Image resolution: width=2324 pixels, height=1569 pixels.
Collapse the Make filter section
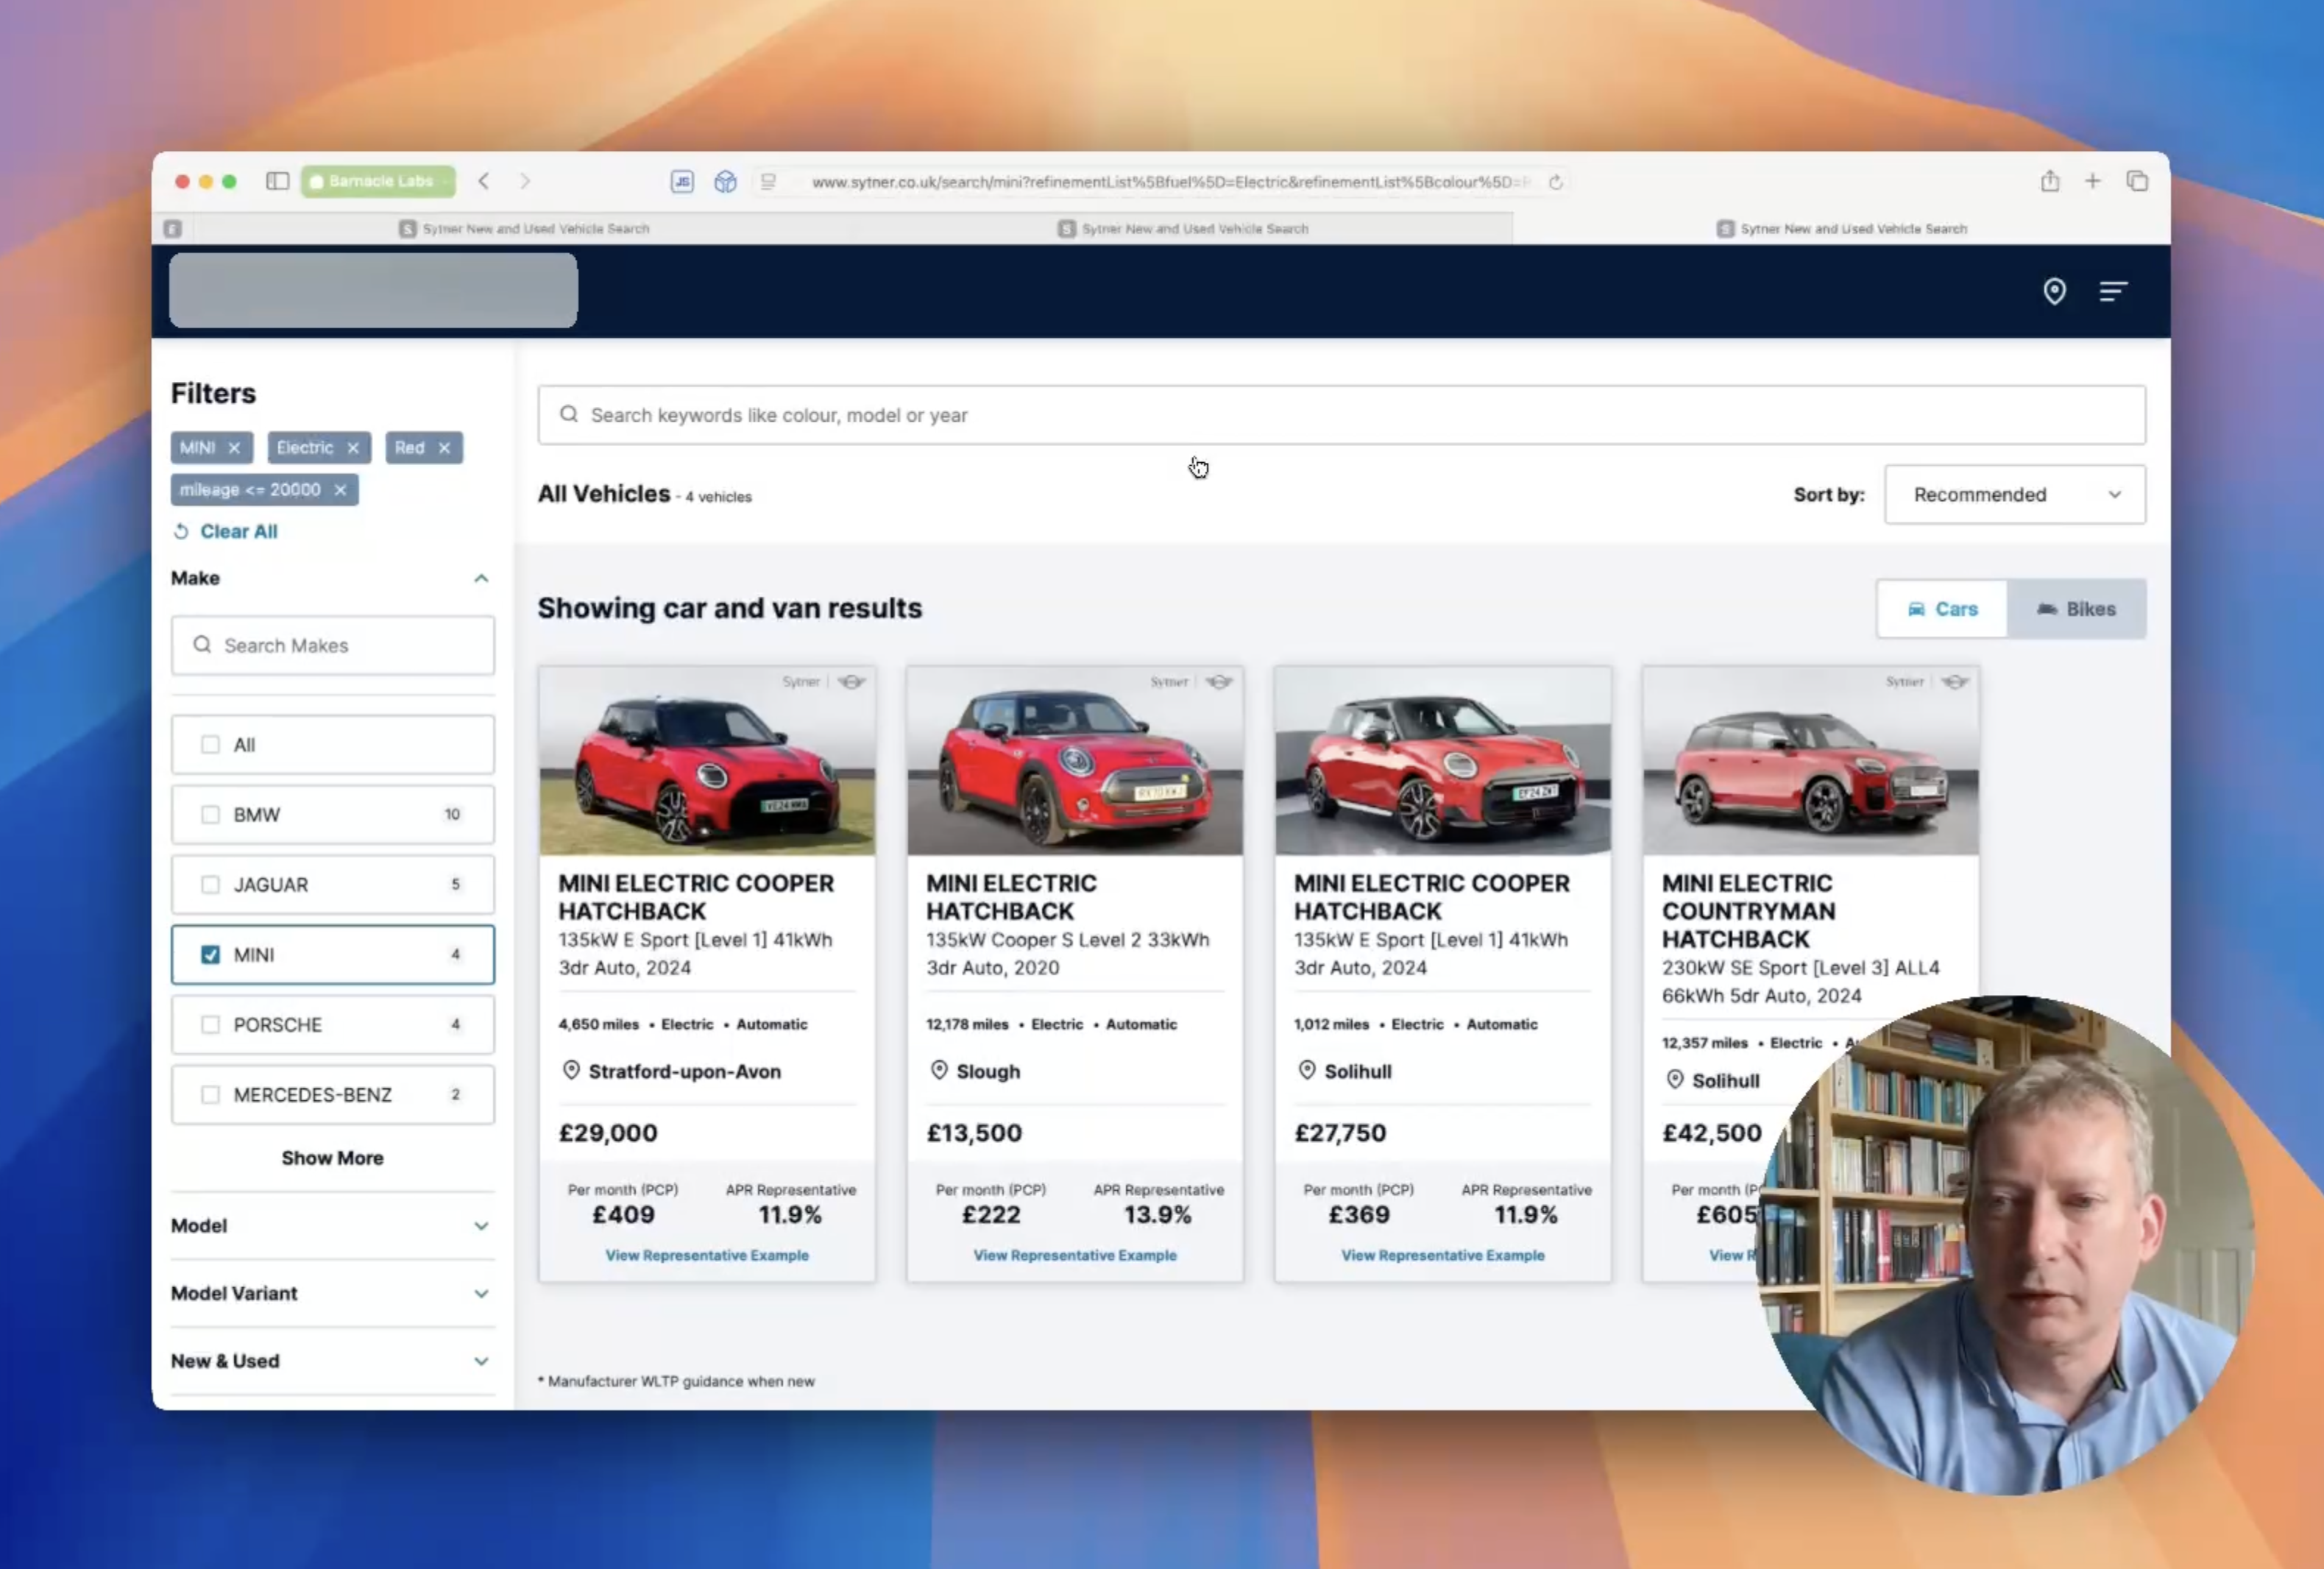click(481, 578)
